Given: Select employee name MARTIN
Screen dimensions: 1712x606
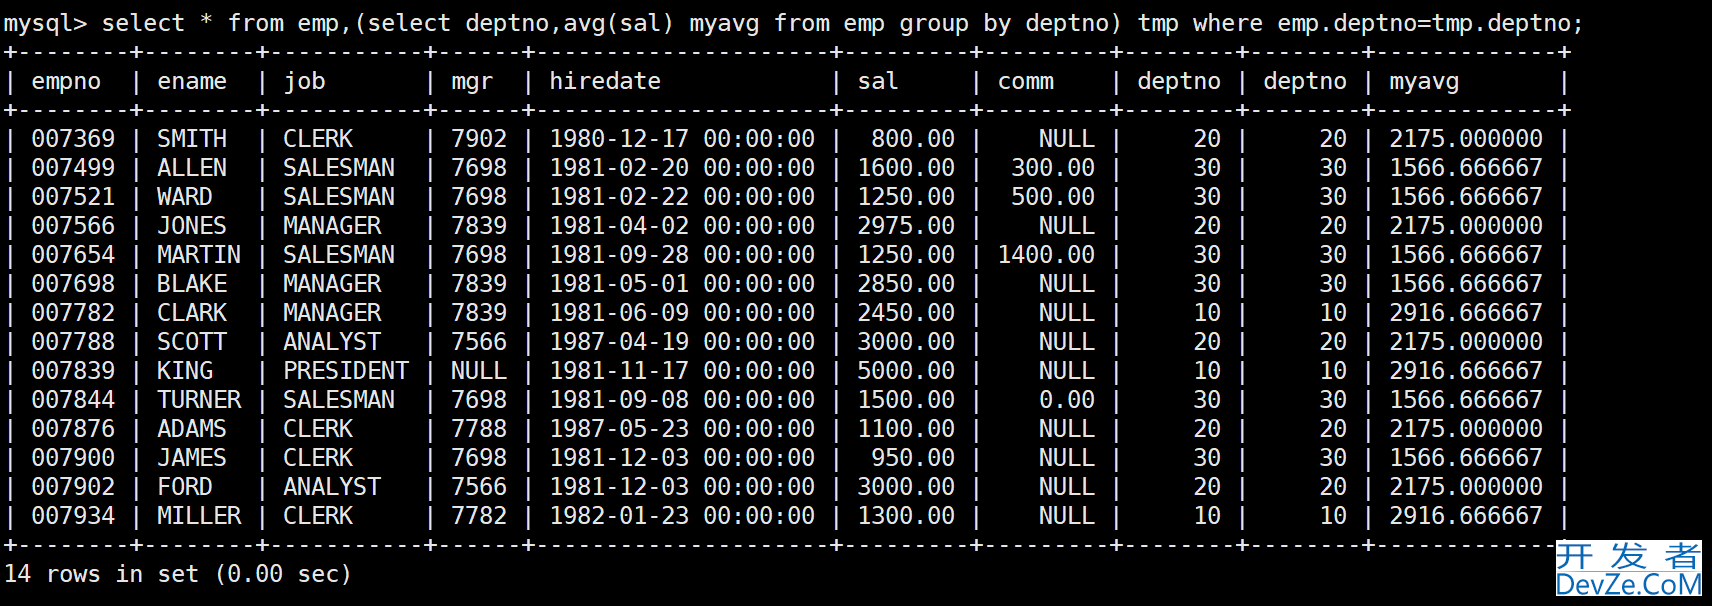Looking at the screenshot, I should (x=199, y=255).
